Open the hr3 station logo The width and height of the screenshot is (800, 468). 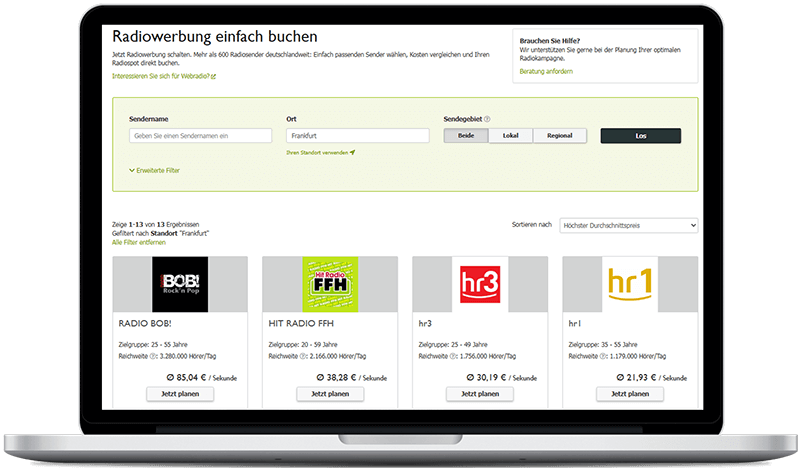[480, 284]
